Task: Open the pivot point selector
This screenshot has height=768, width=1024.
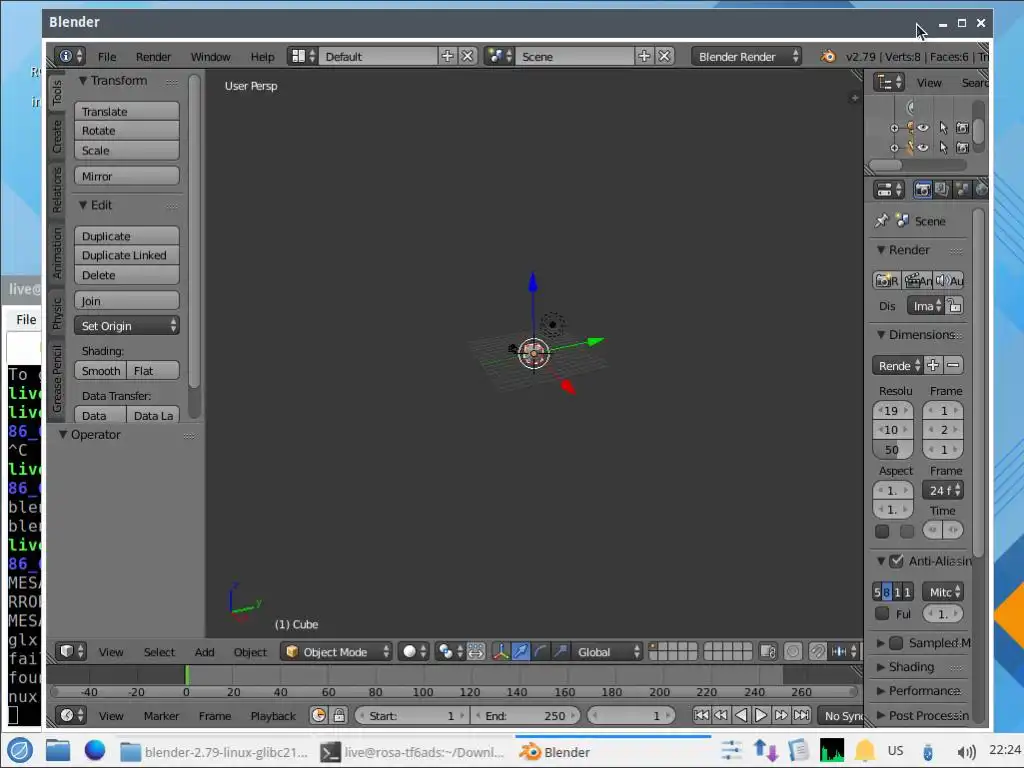Action: (x=450, y=651)
